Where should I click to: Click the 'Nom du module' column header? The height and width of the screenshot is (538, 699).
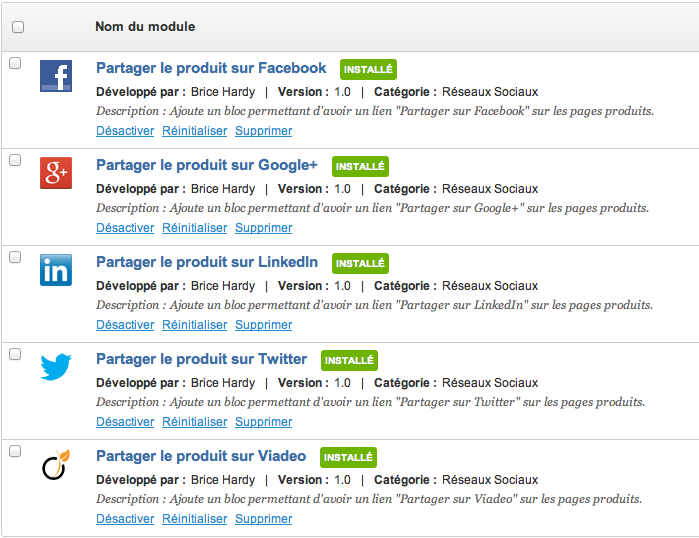[145, 27]
